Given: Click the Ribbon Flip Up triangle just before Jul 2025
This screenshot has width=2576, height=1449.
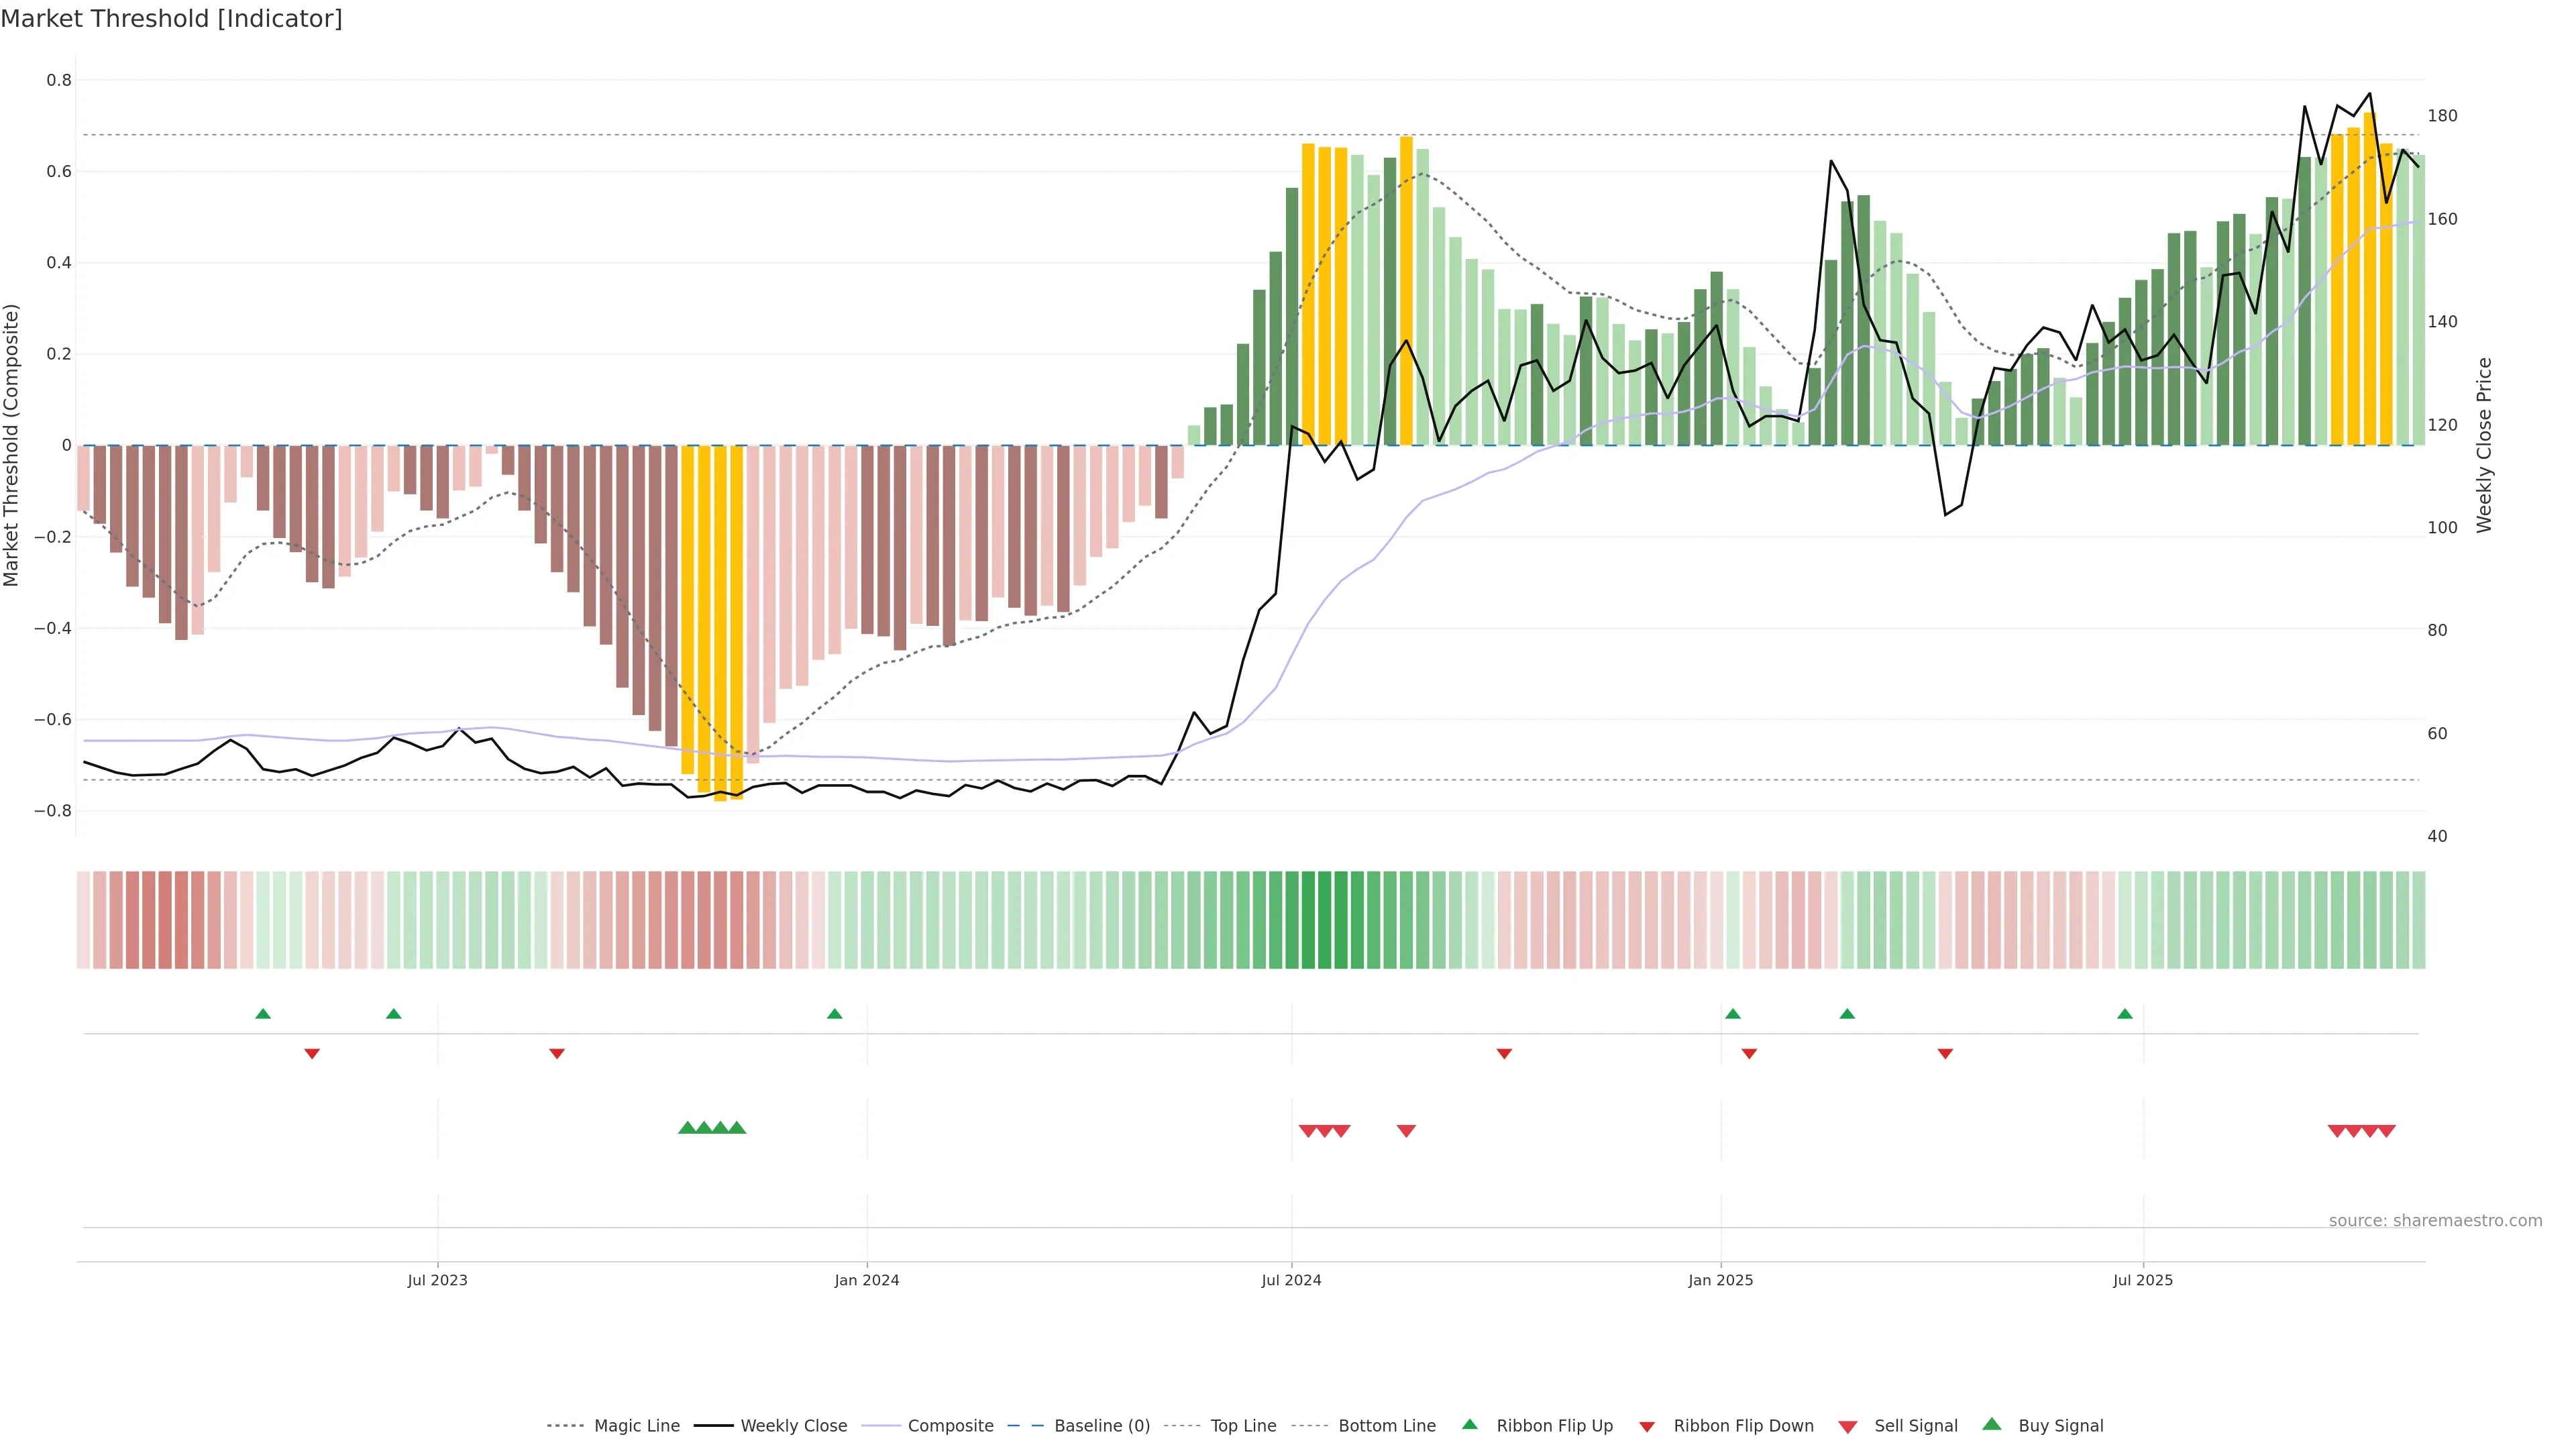Looking at the screenshot, I should point(2125,1014).
